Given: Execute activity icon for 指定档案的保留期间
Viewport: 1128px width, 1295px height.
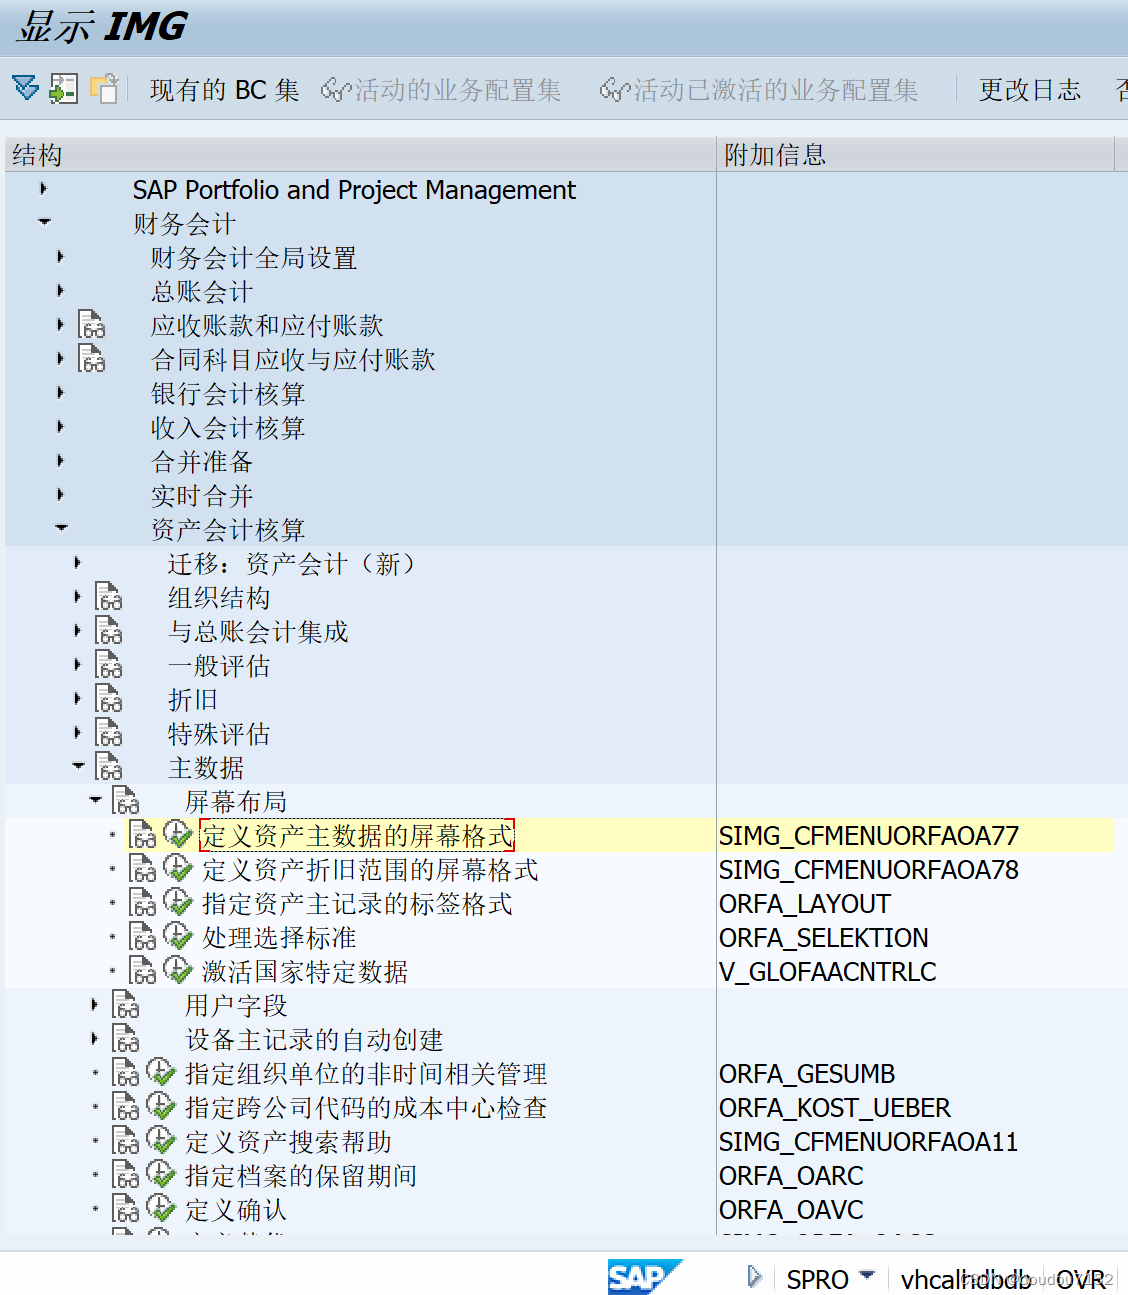Looking at the screenshot, I should (161, 1174).
